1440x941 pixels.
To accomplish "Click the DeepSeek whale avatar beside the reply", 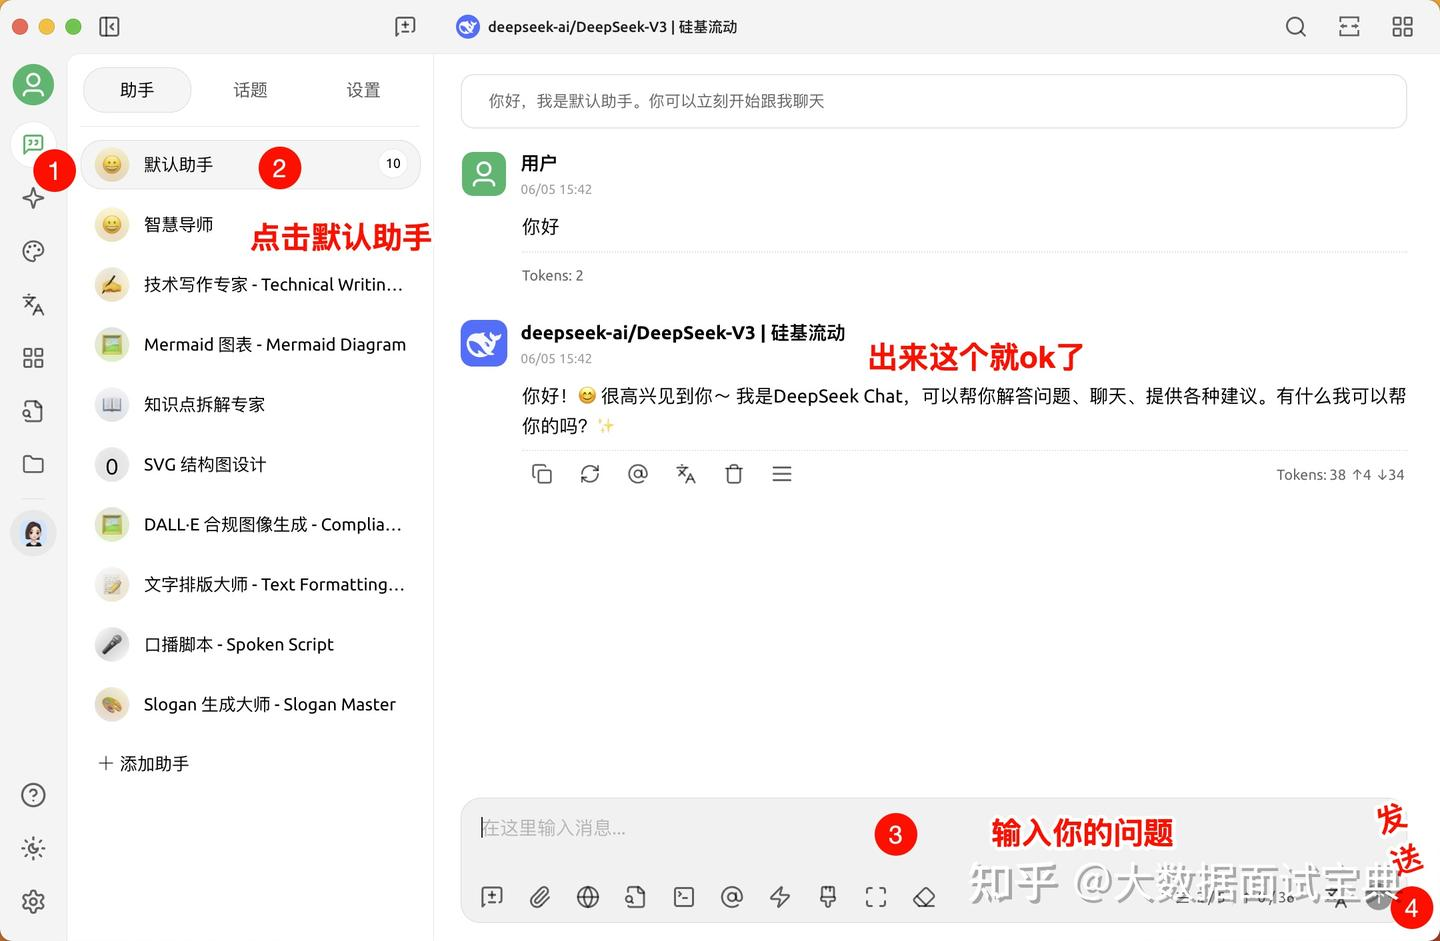I will (484, 343).
